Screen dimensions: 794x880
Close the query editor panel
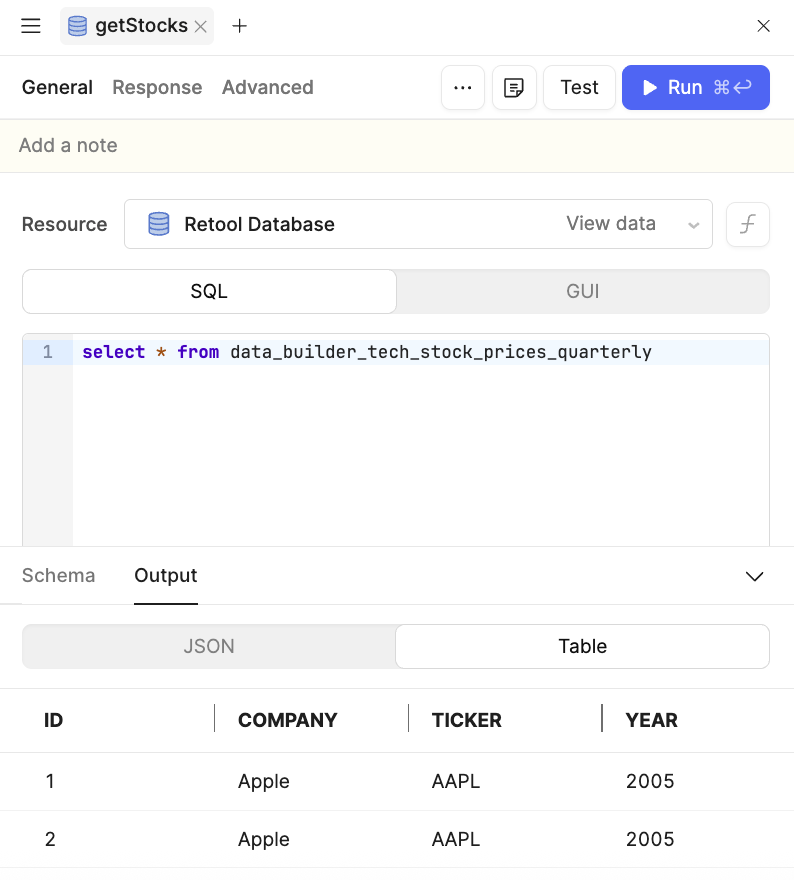click(x=763, y=26)
